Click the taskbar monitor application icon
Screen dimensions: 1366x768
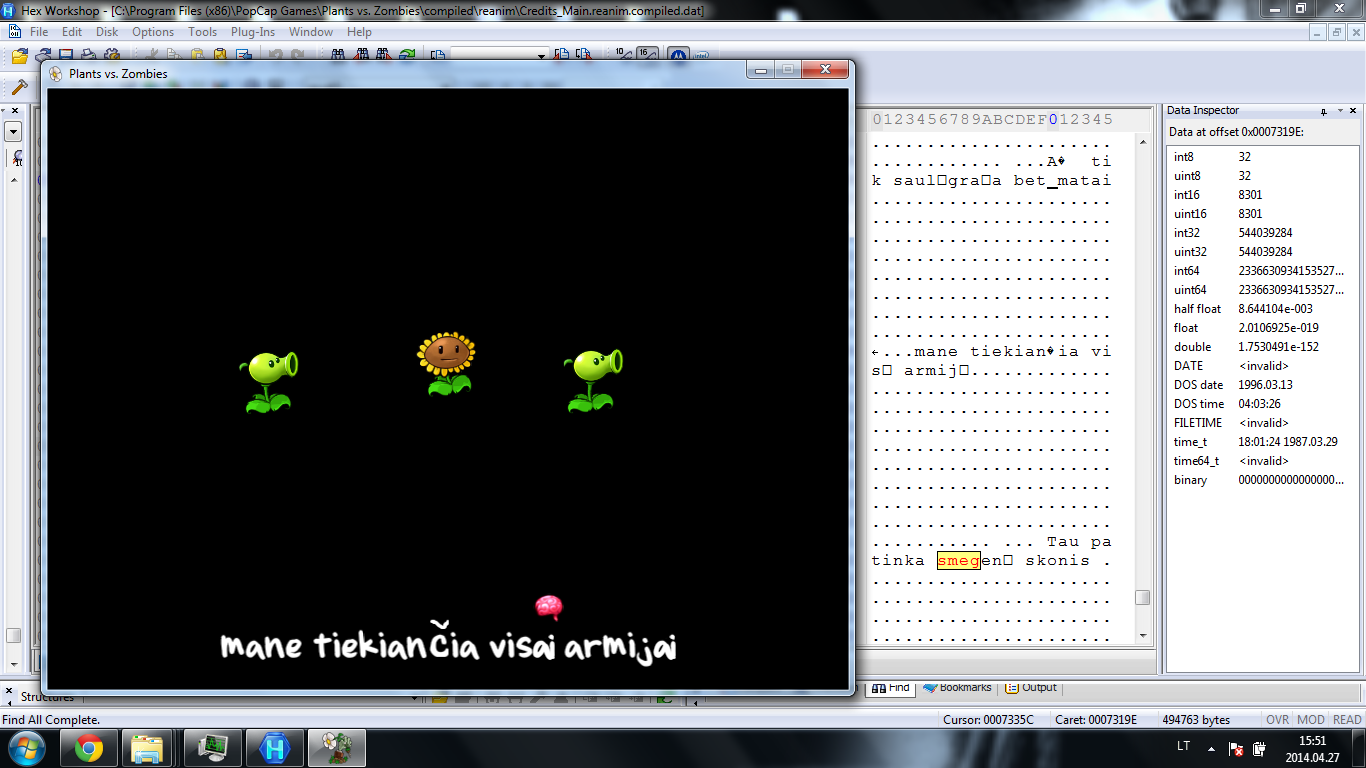212,748
